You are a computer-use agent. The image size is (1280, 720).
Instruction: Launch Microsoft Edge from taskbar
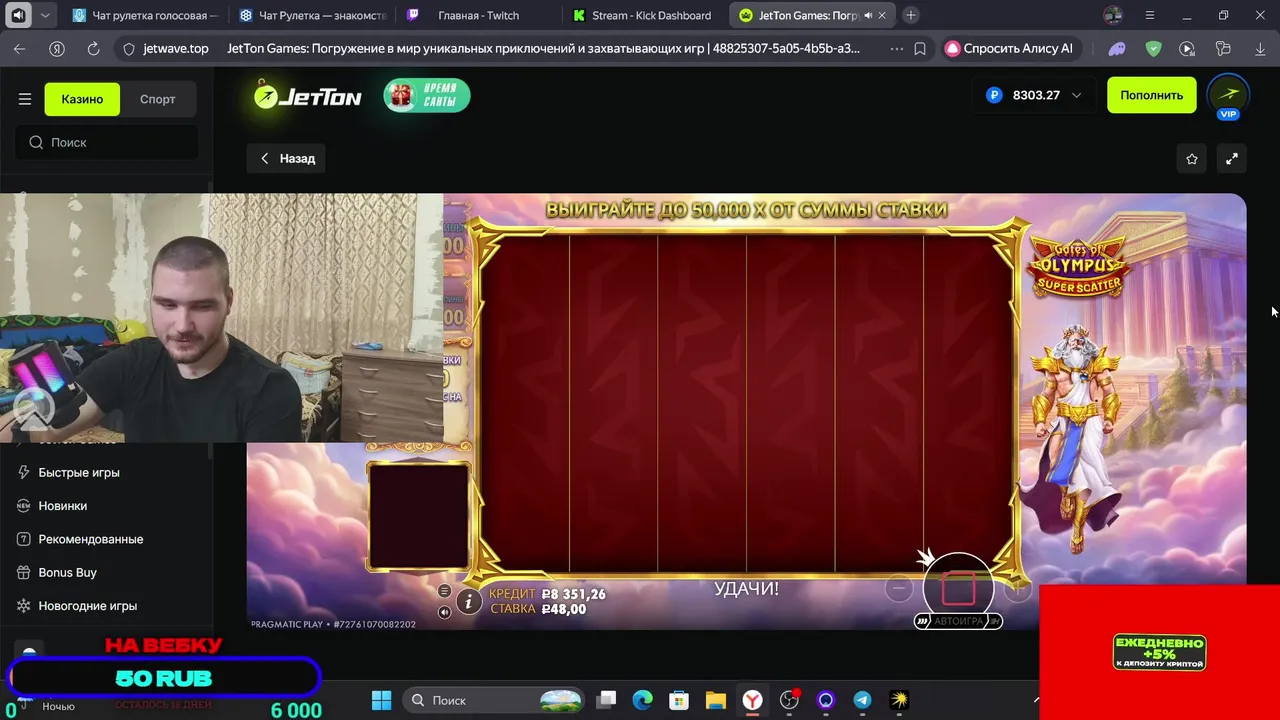(642, 700)
